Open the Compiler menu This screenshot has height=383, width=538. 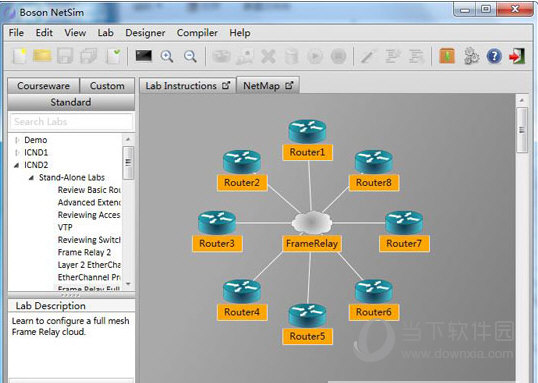click(x=197, y=33)
